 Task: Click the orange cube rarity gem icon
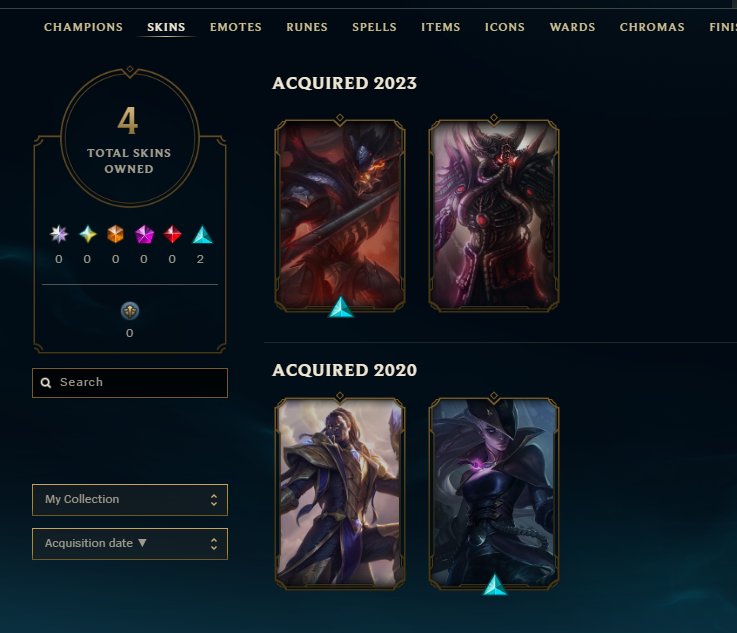point(116,234)
